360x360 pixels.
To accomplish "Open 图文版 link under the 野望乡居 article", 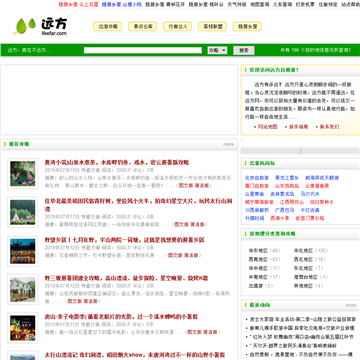I will pyautogui.click(x=175, y=255).
